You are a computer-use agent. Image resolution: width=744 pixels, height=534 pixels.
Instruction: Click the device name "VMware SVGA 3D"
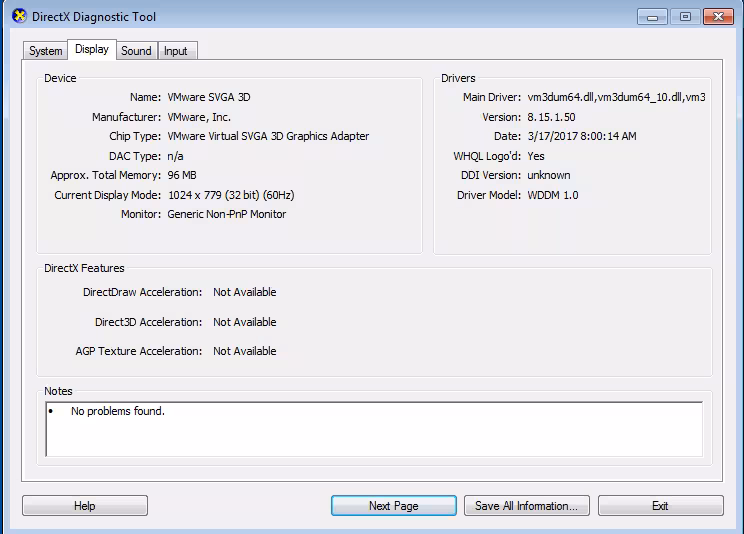[x=209, y=97]
